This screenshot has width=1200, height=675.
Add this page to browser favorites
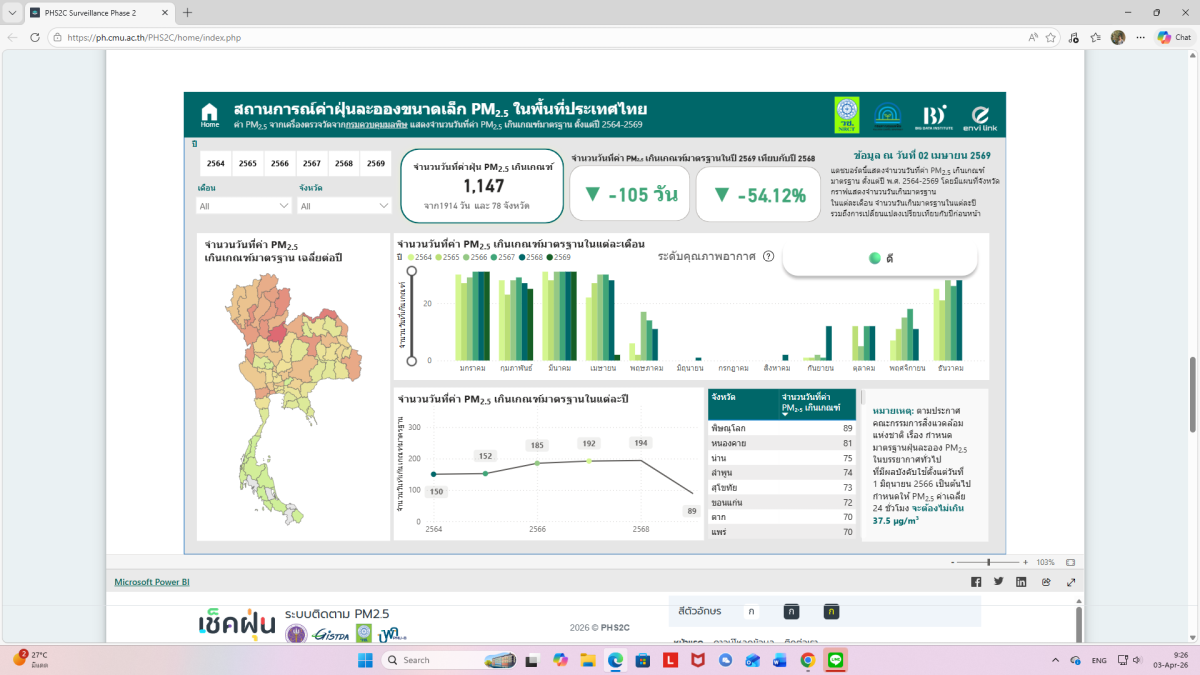point(1052,37)
